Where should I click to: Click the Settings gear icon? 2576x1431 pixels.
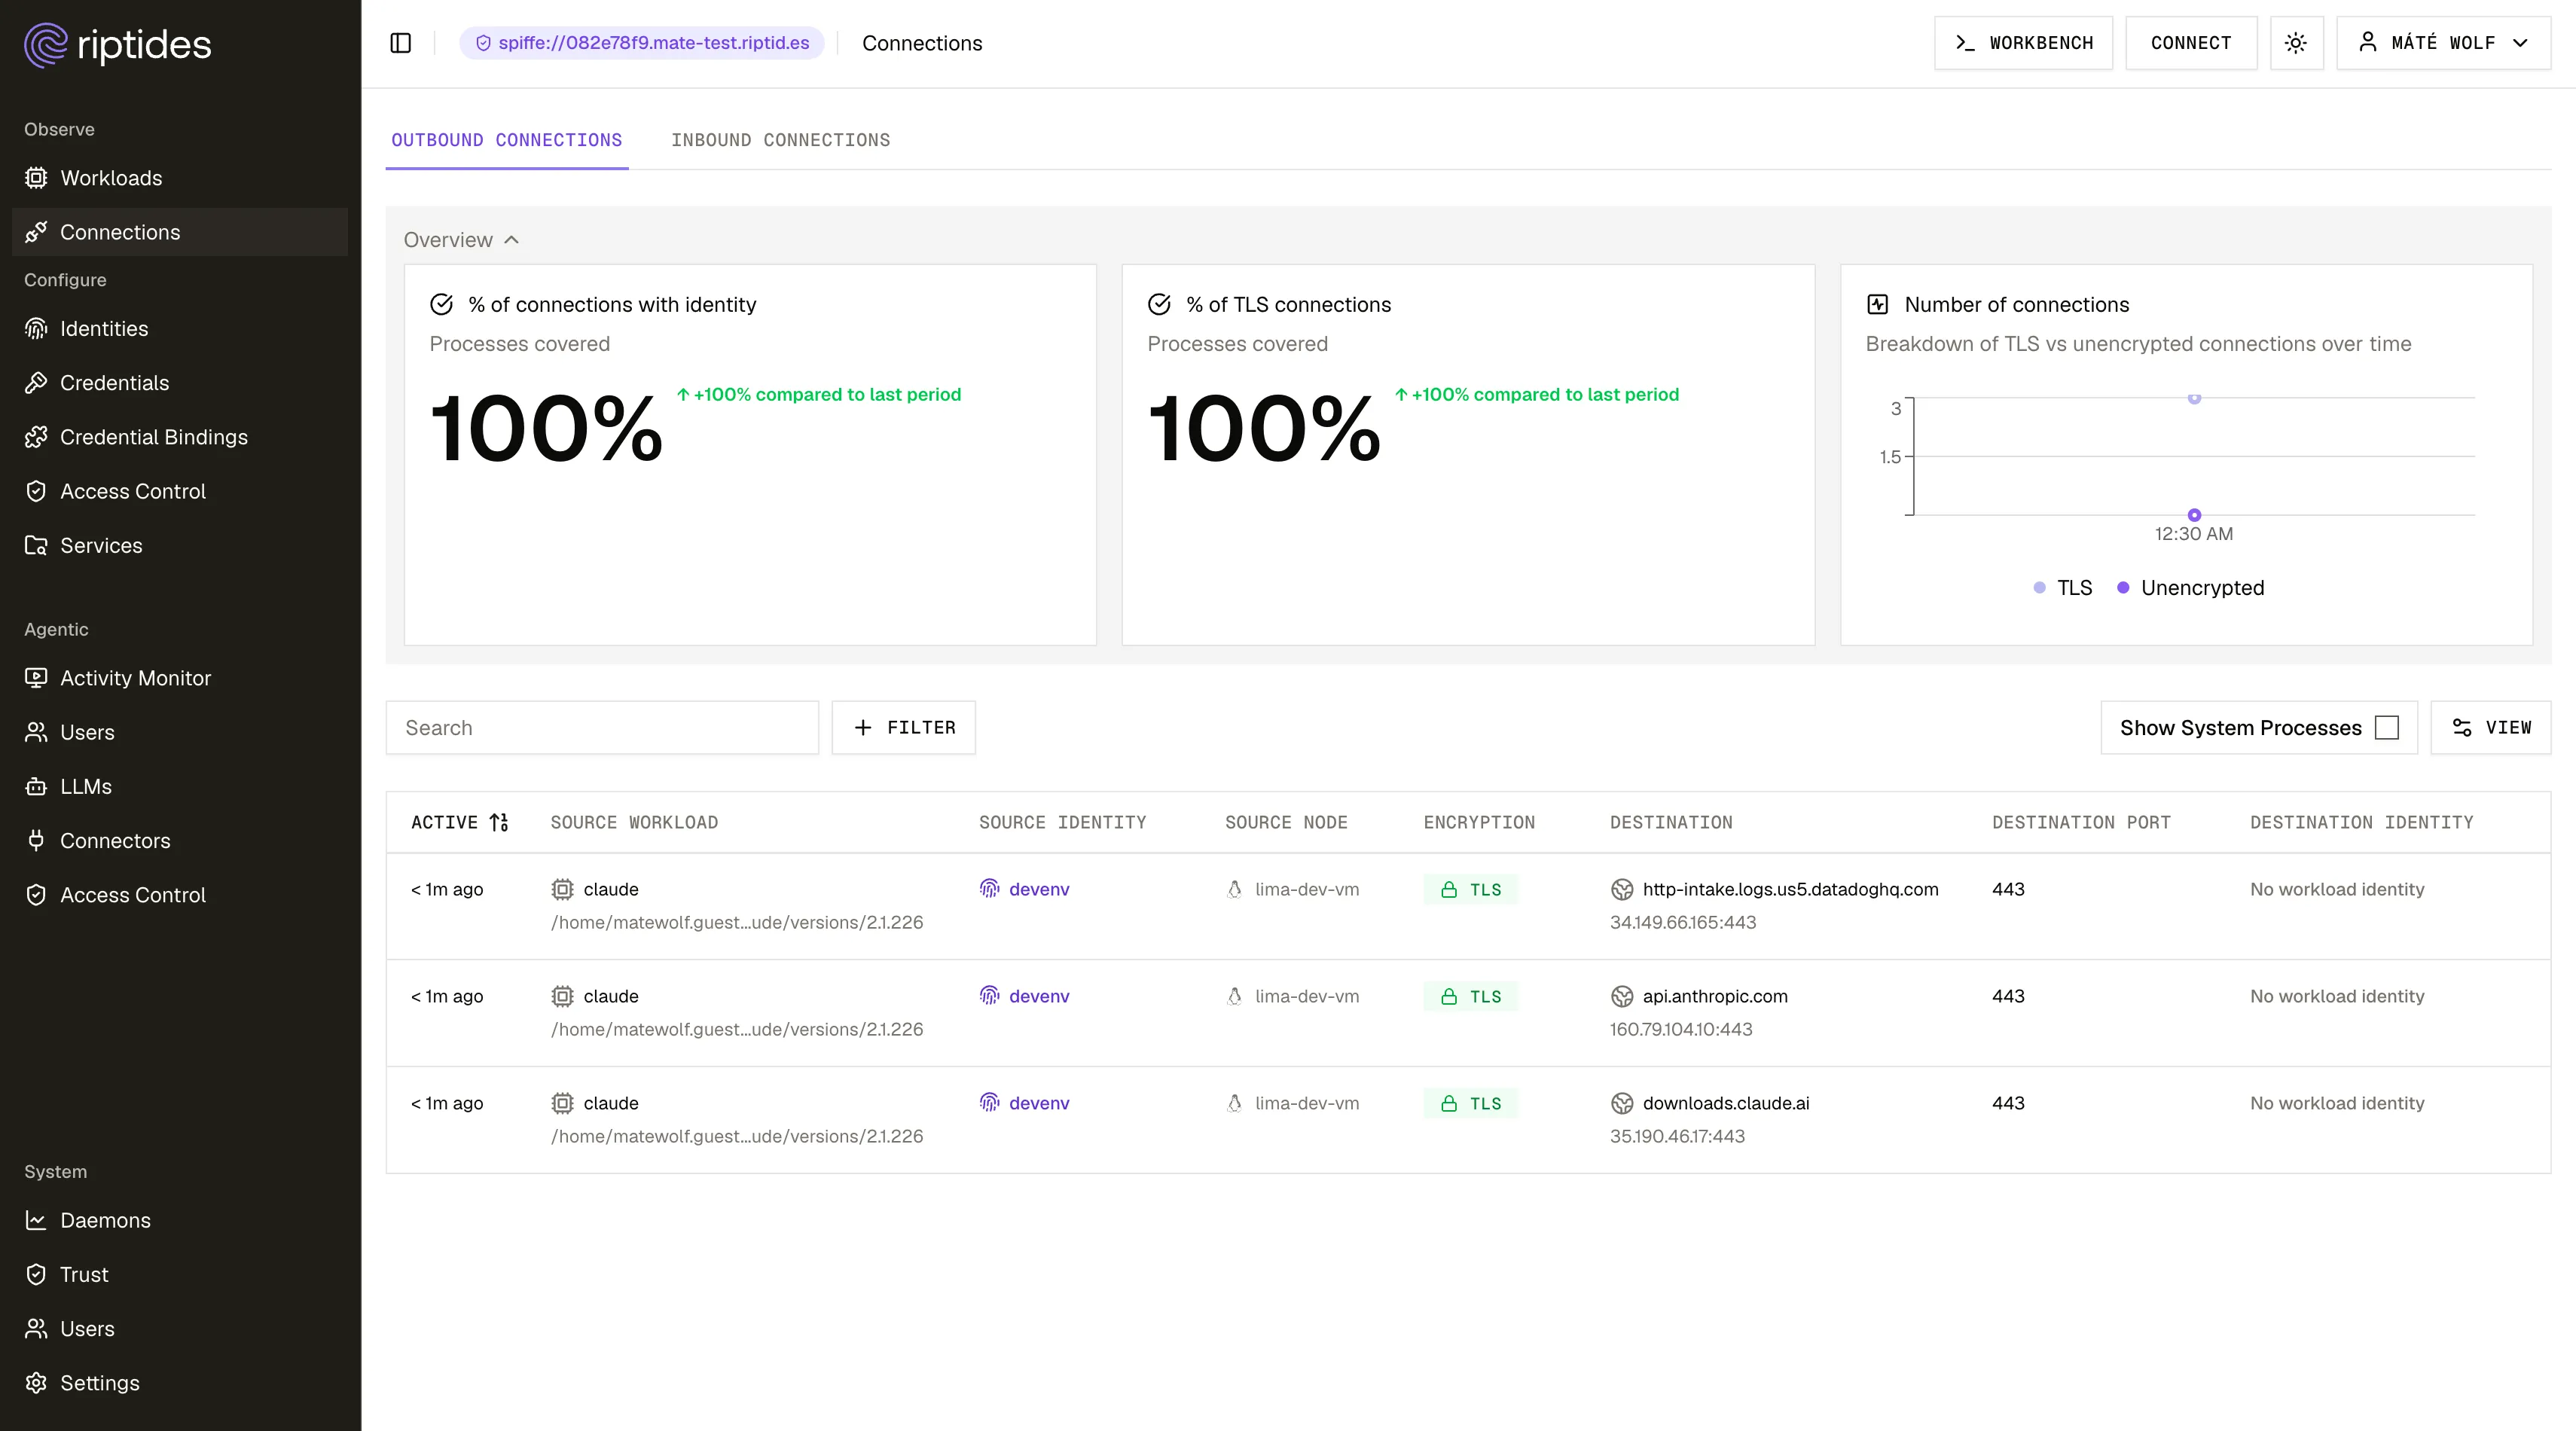36,1382
